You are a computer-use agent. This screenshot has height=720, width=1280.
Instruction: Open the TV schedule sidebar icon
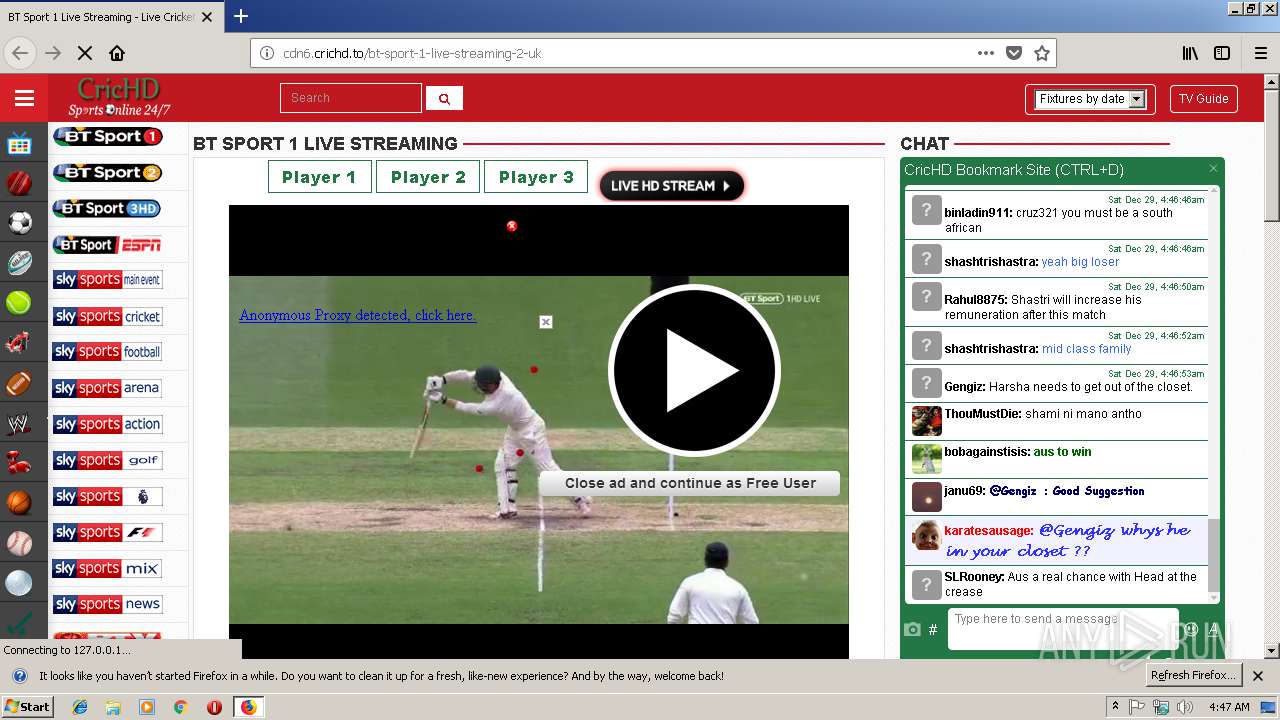click(x=20, y=145)
